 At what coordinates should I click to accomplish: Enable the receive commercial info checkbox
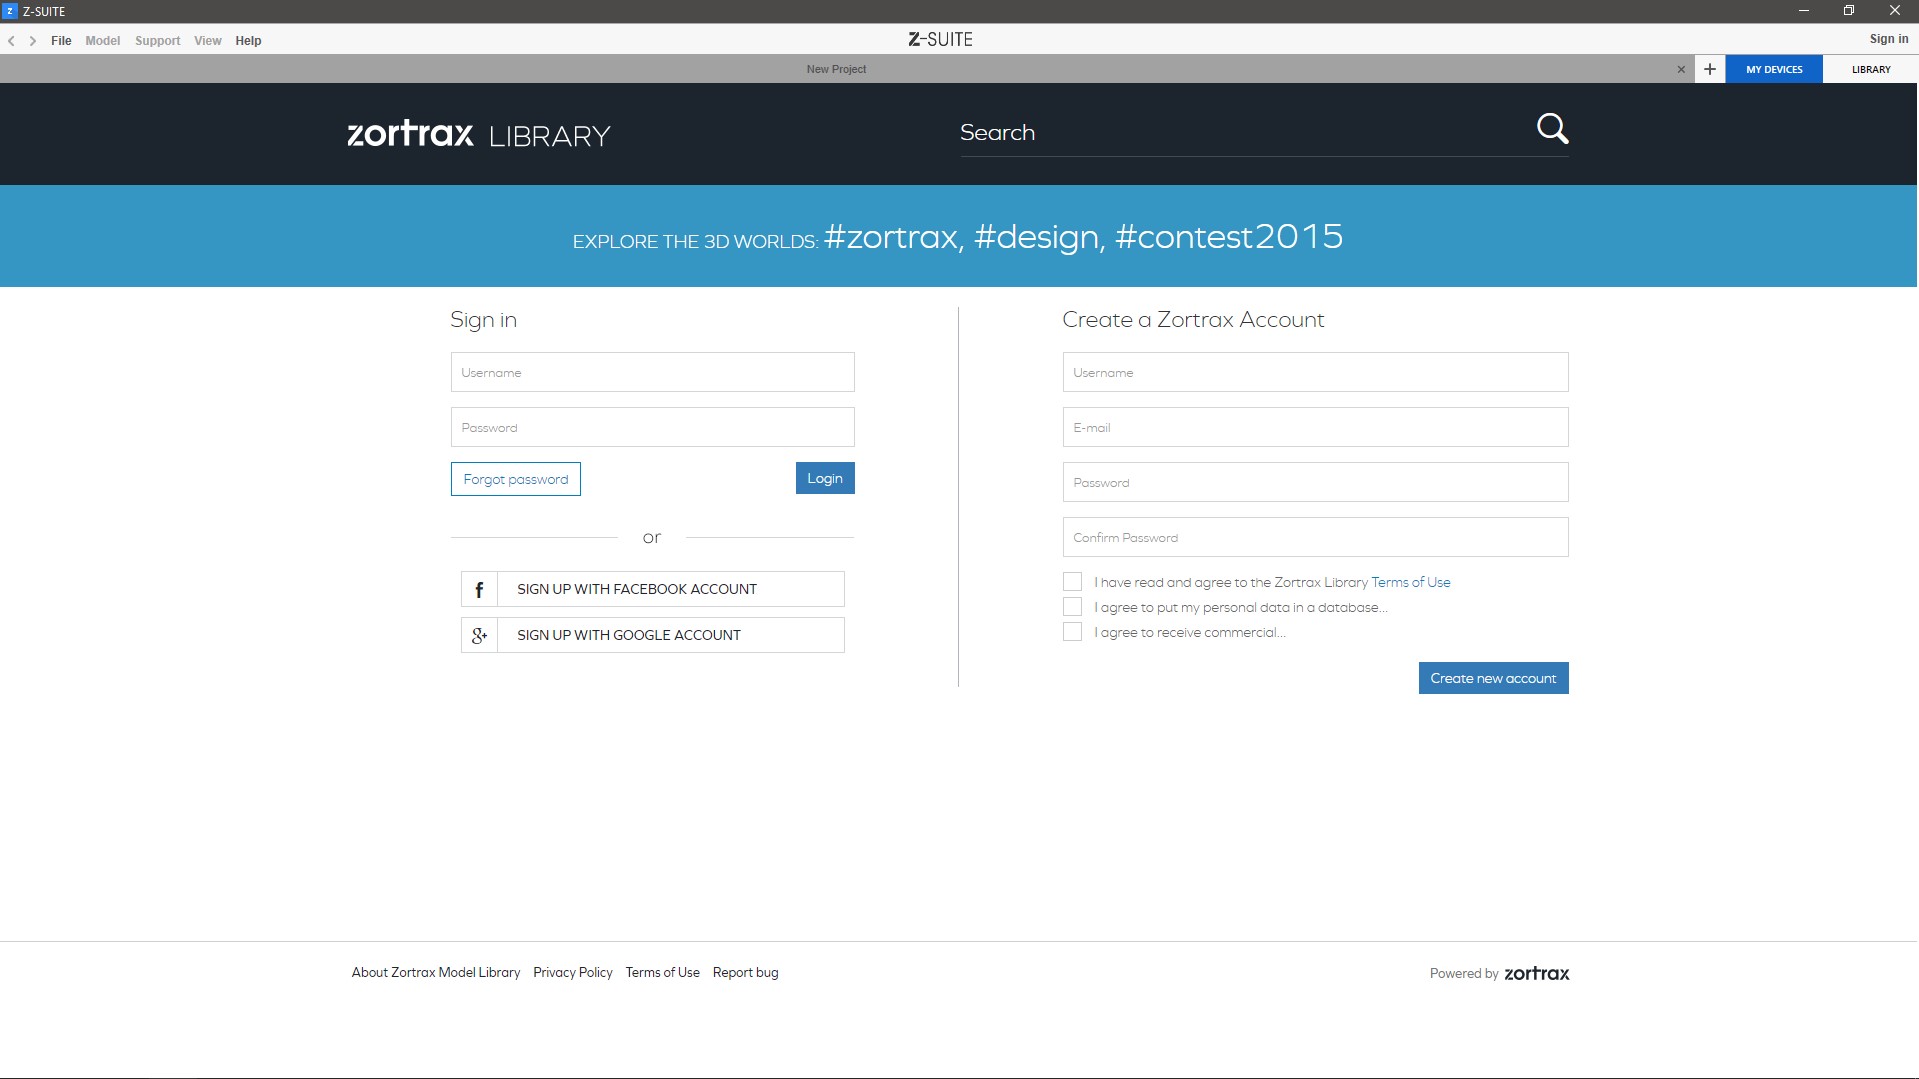coord(1072,632)
